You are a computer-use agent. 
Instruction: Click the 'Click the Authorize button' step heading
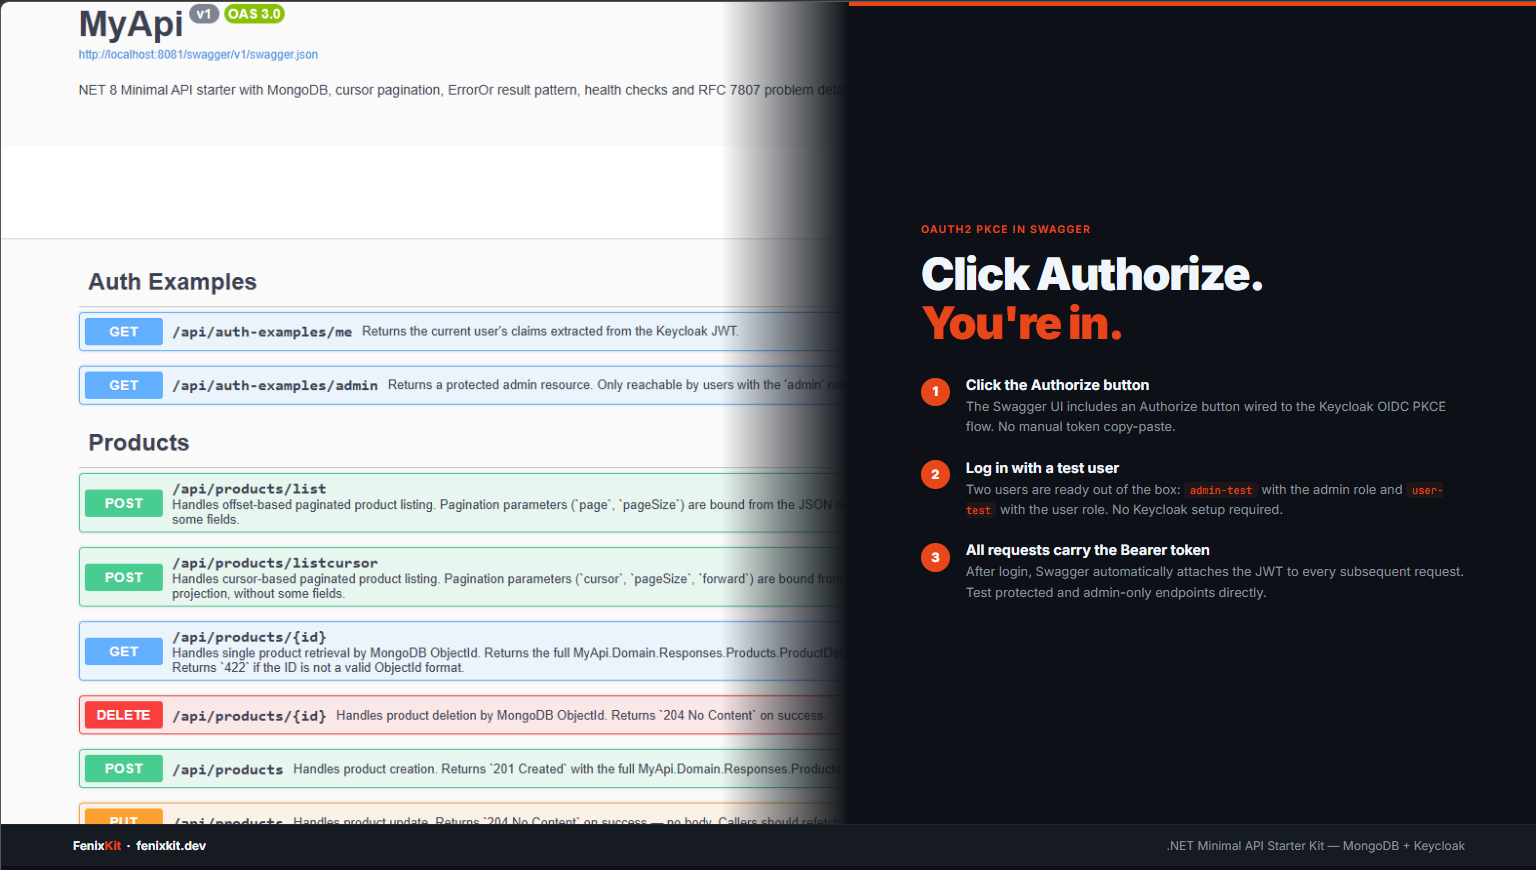(x=1057, y=385)
